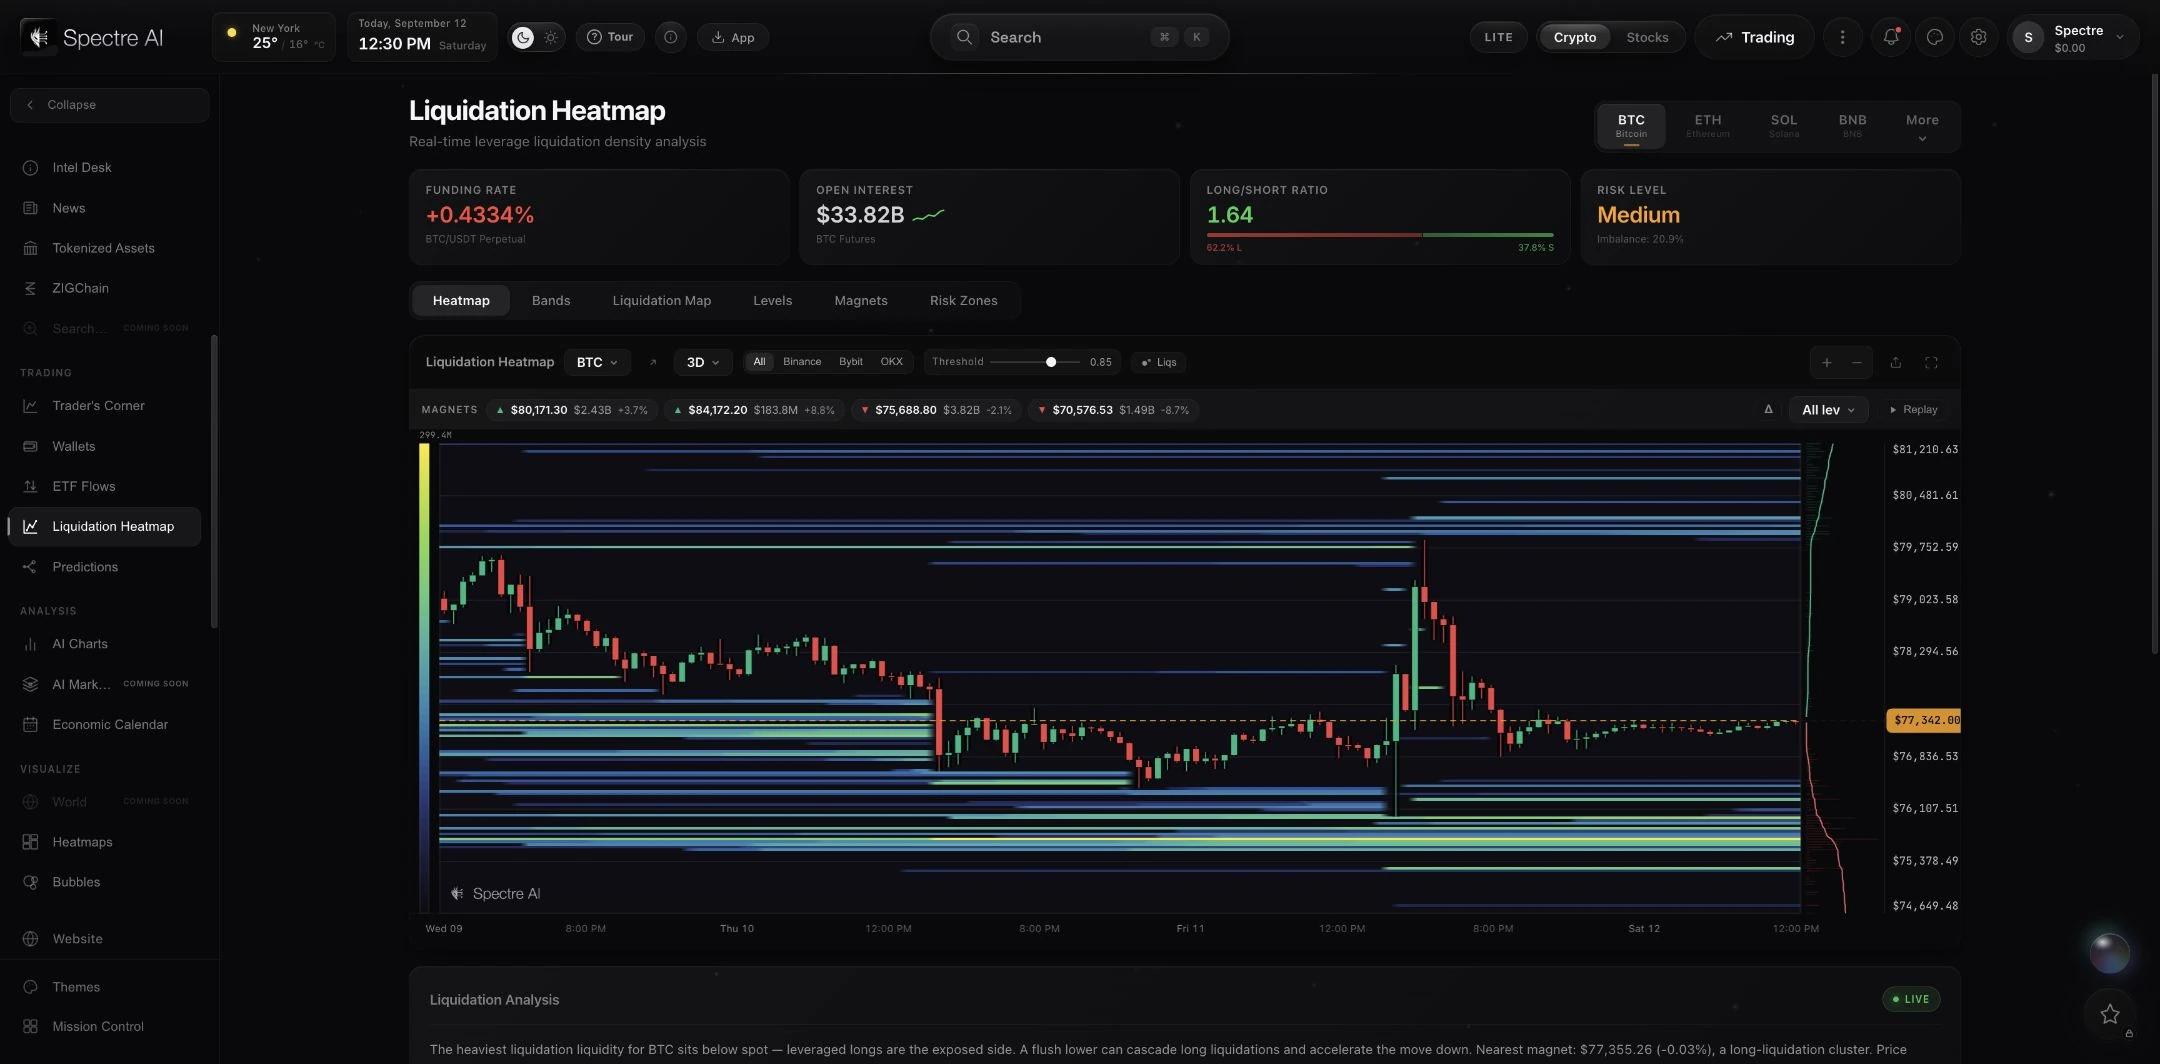Open BTC symbol dropdown in chart toolbar
Screen dimensions: 2160x1064
(597, 362)
